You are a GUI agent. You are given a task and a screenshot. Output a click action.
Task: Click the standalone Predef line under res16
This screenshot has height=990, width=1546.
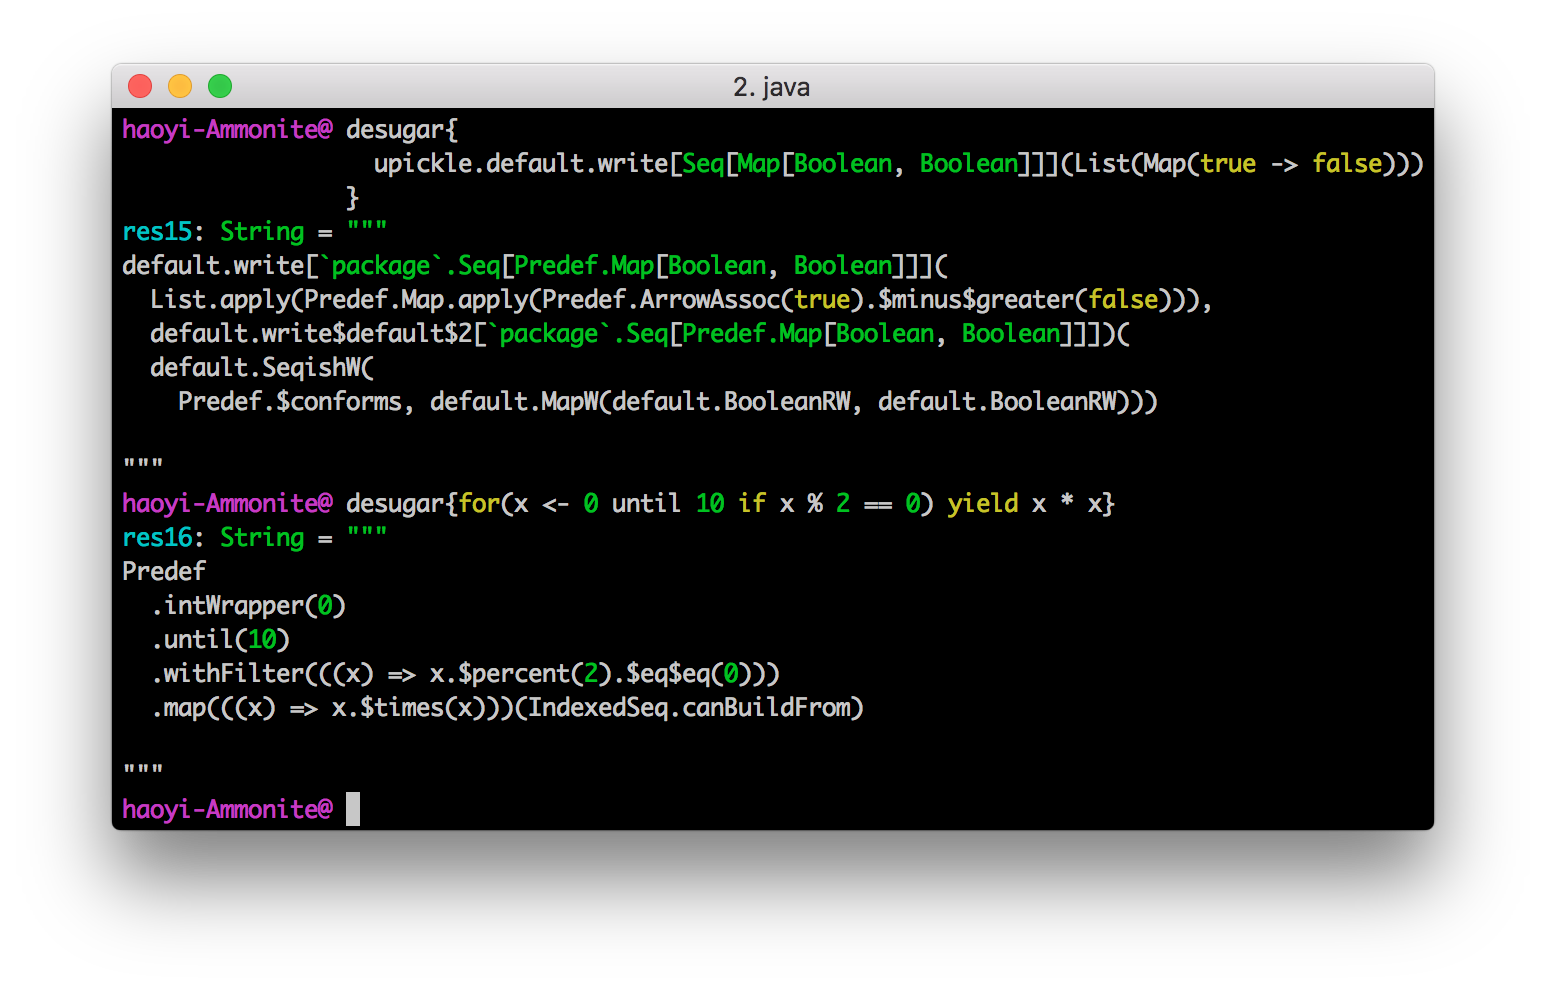[164, 572]
